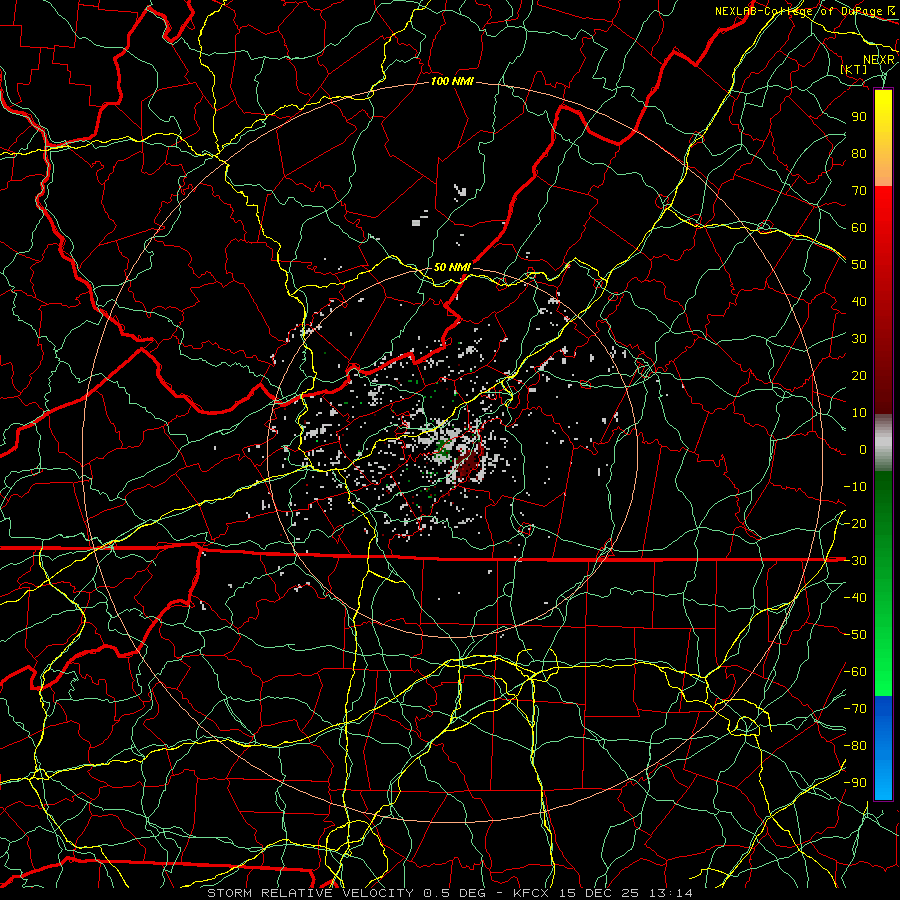Click the 10 value on the velocity scale
Viewport: 900px width, 900px height.
coord(859,413)
